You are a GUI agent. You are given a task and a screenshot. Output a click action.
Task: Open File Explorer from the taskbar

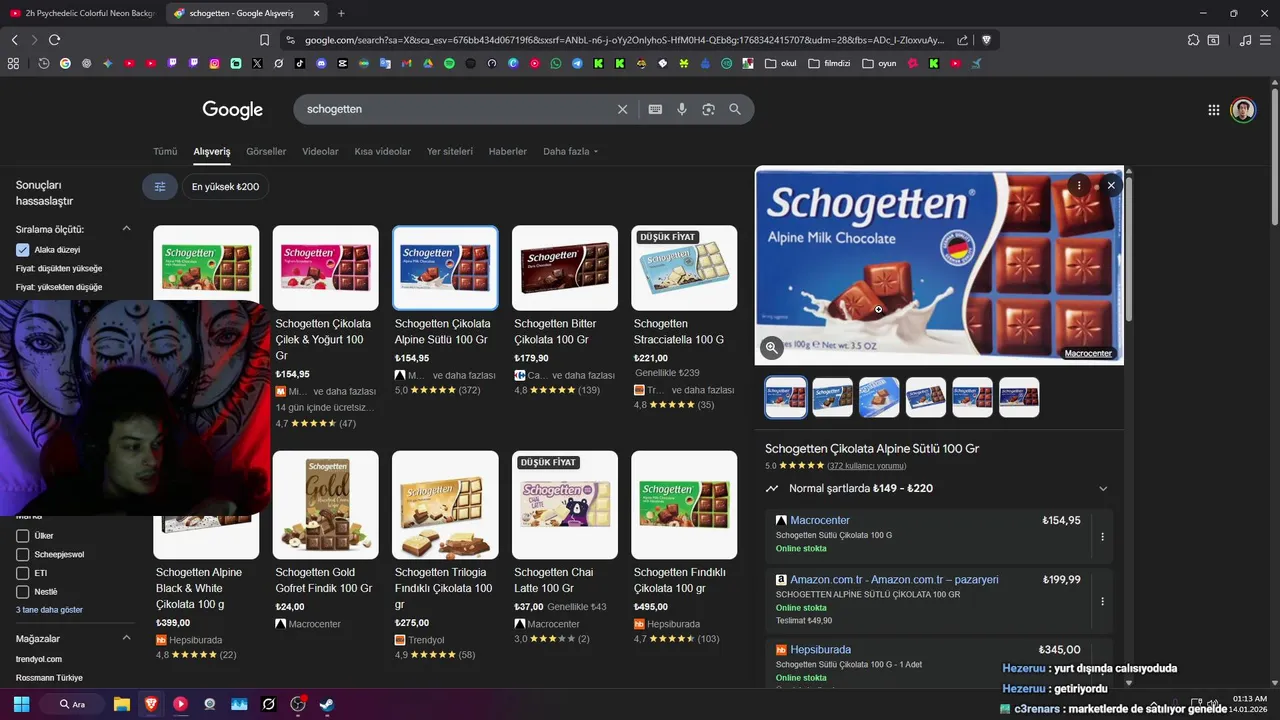(121, 704)
